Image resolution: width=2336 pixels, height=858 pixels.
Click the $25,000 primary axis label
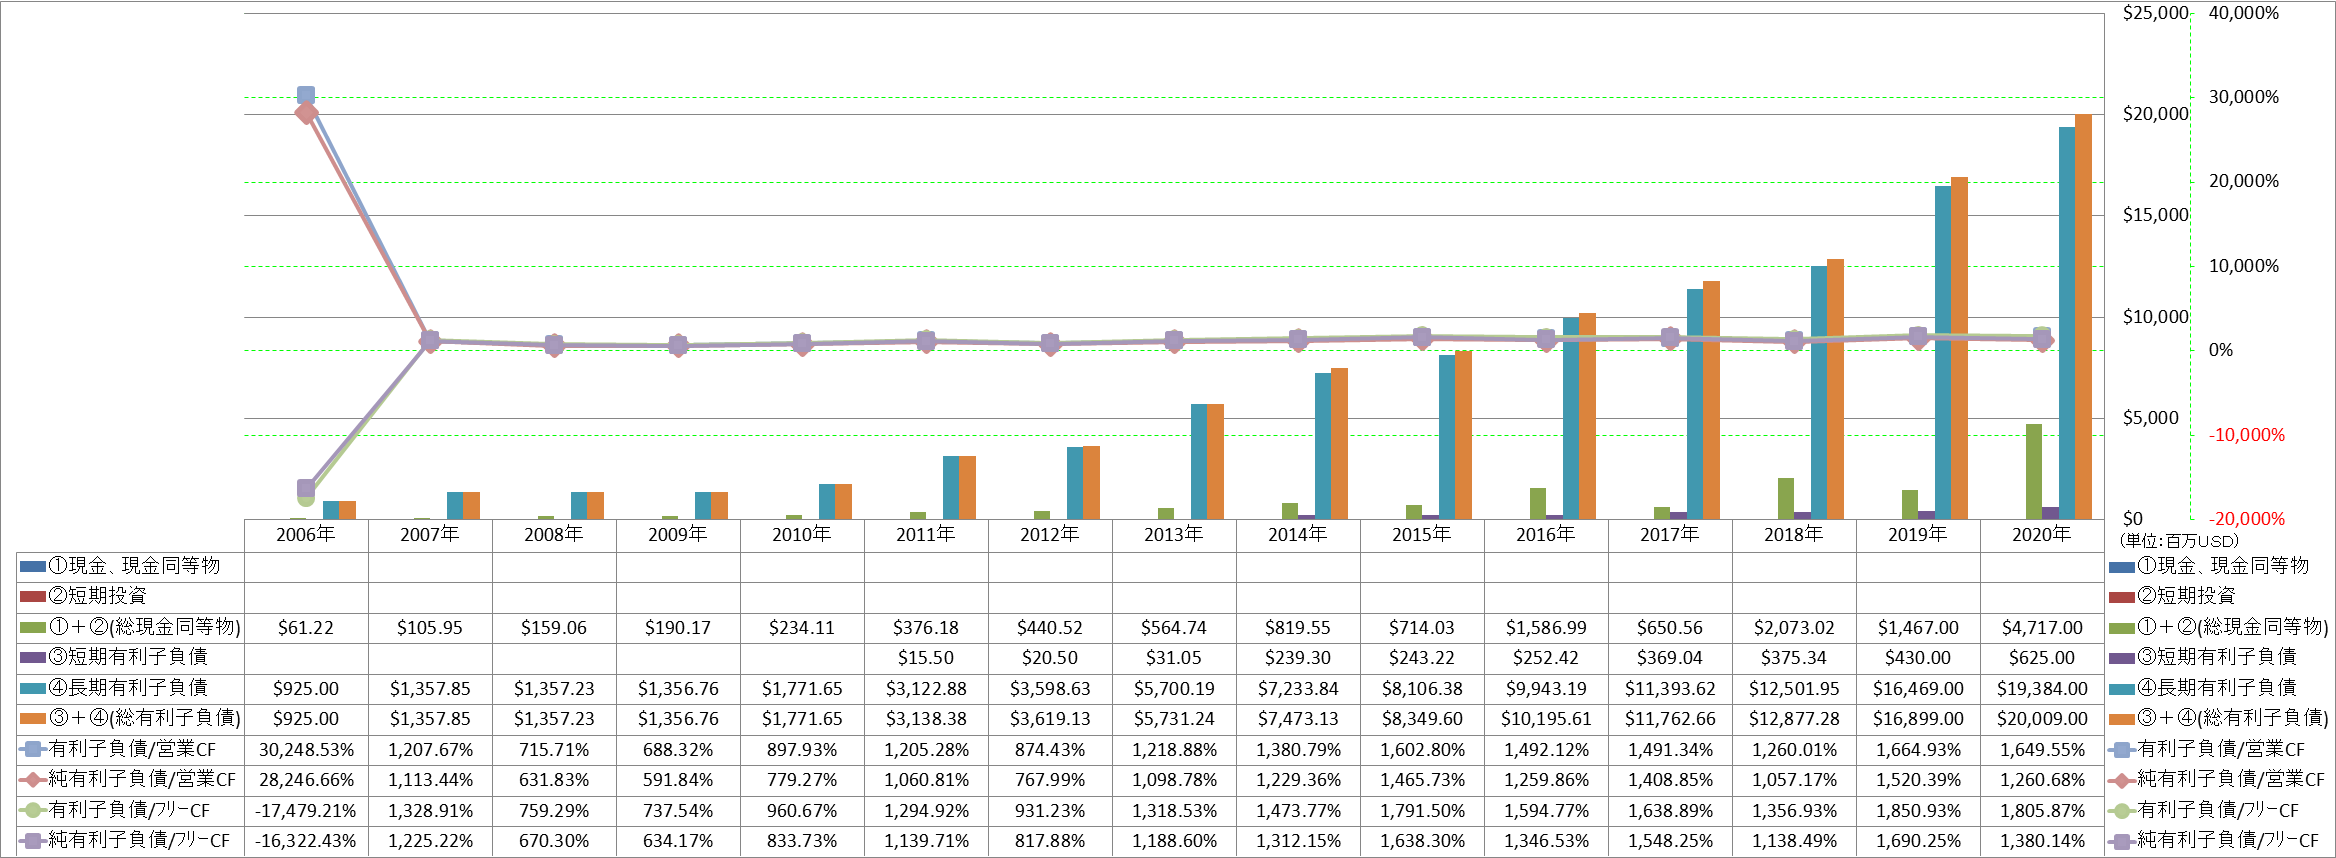coord(2155,13)
